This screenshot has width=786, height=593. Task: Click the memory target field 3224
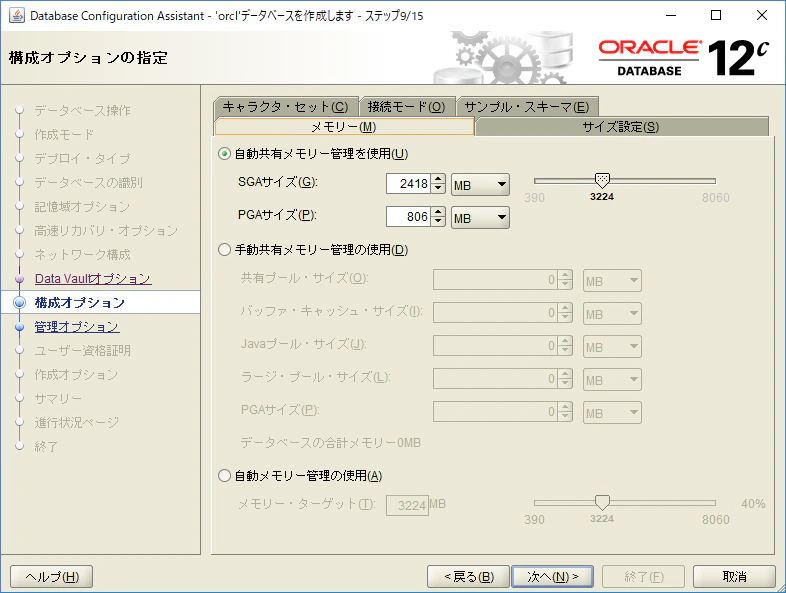[408, 505]
